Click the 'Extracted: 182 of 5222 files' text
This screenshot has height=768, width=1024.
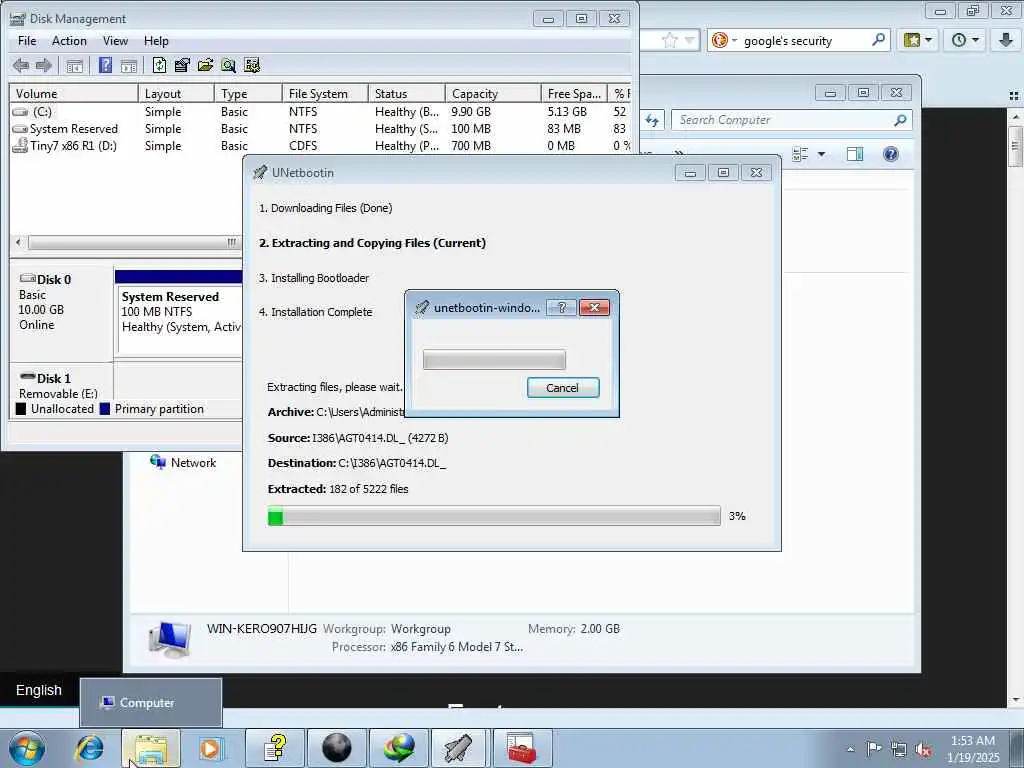(x=338, y=488)
